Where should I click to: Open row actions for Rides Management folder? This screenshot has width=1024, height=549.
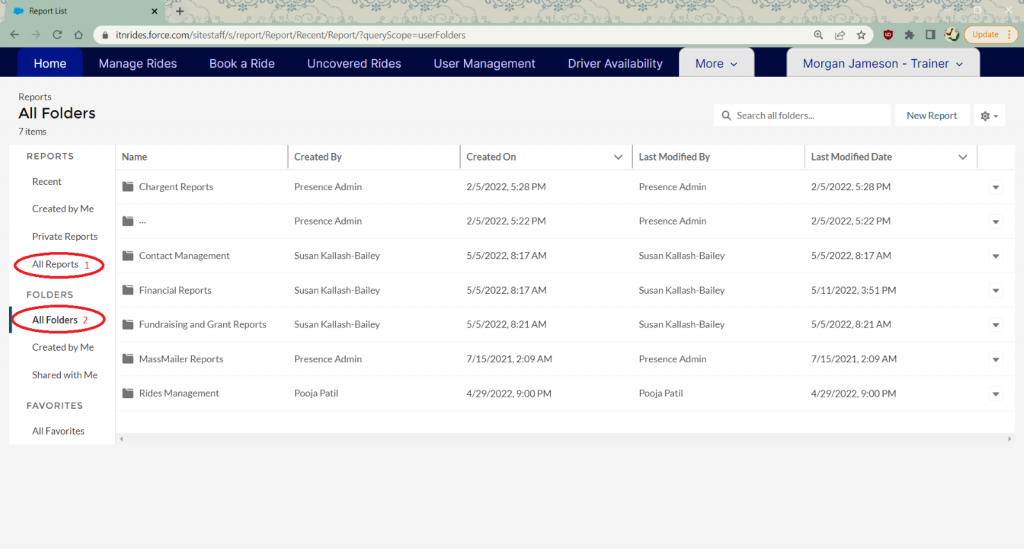click(995, 394)
